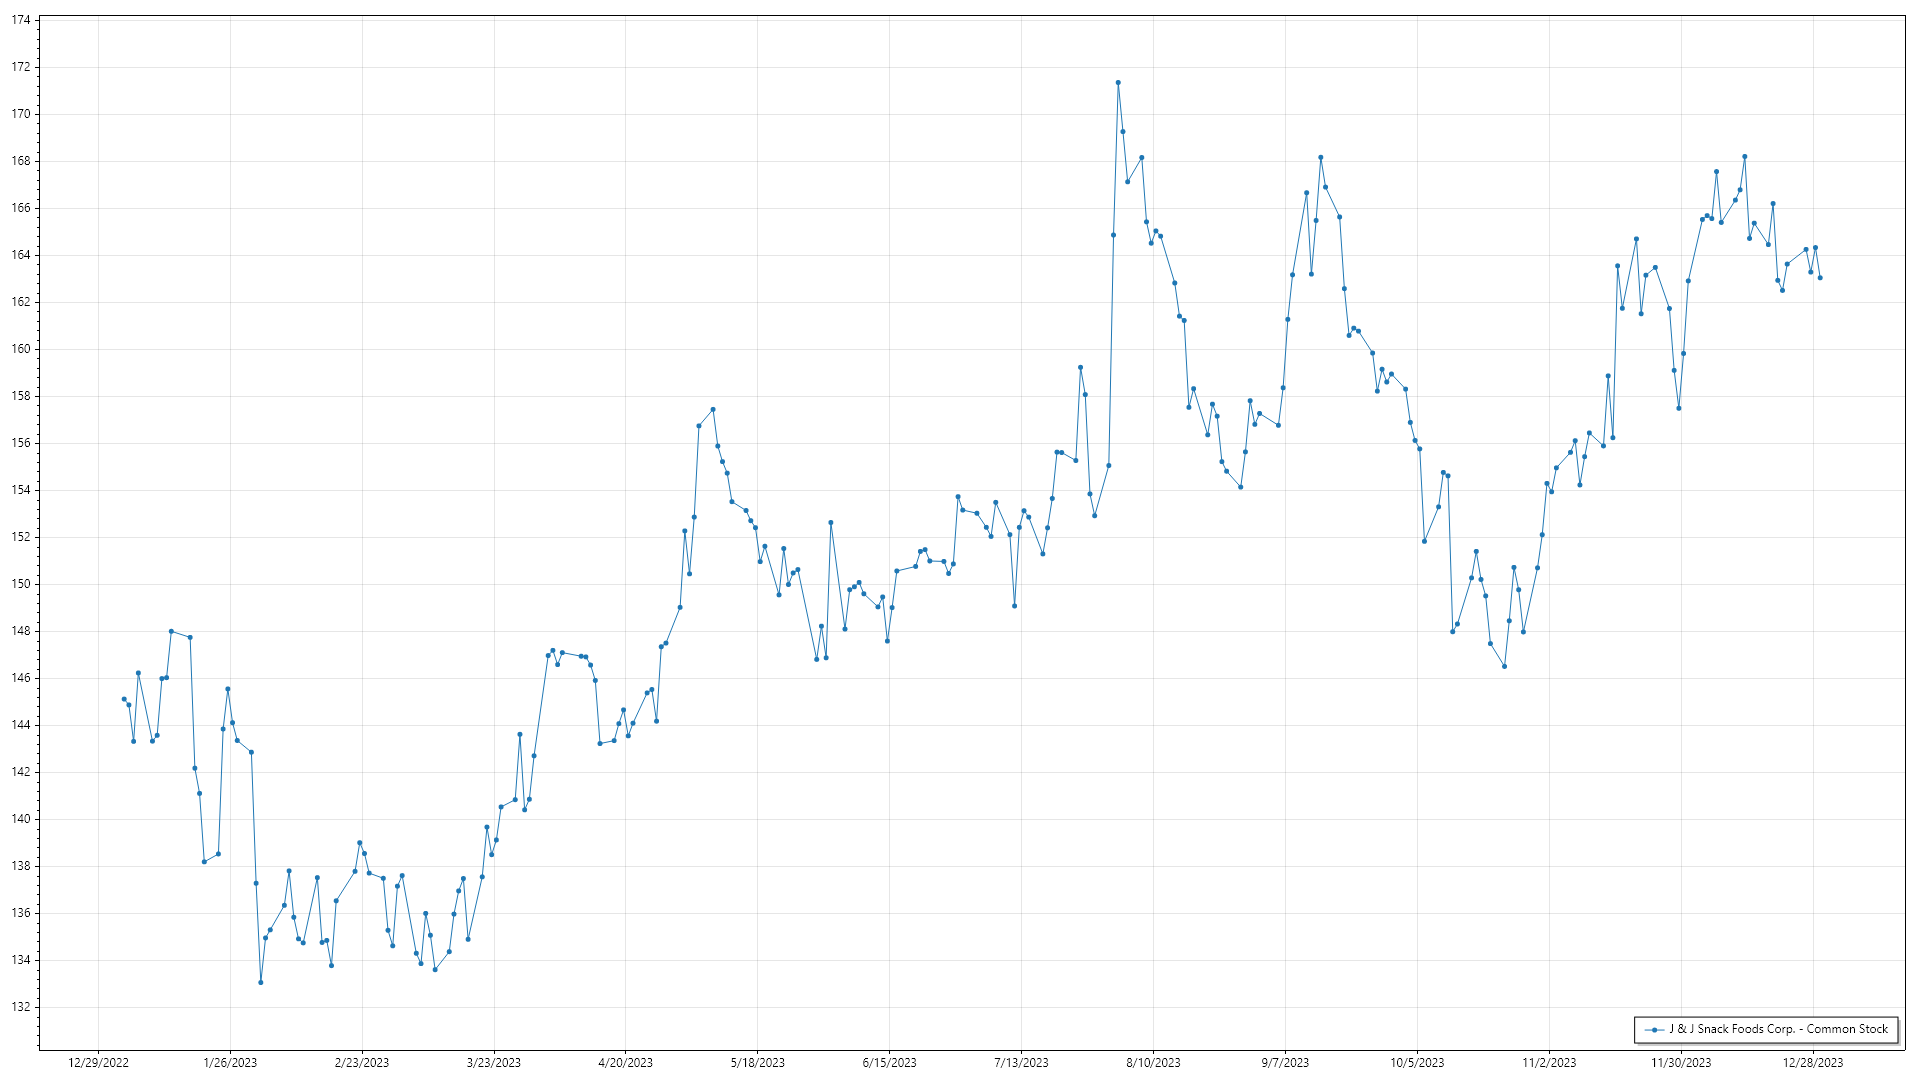Click the 174 y-axis value label
1920x1080 pixels.
click(21, 20)
